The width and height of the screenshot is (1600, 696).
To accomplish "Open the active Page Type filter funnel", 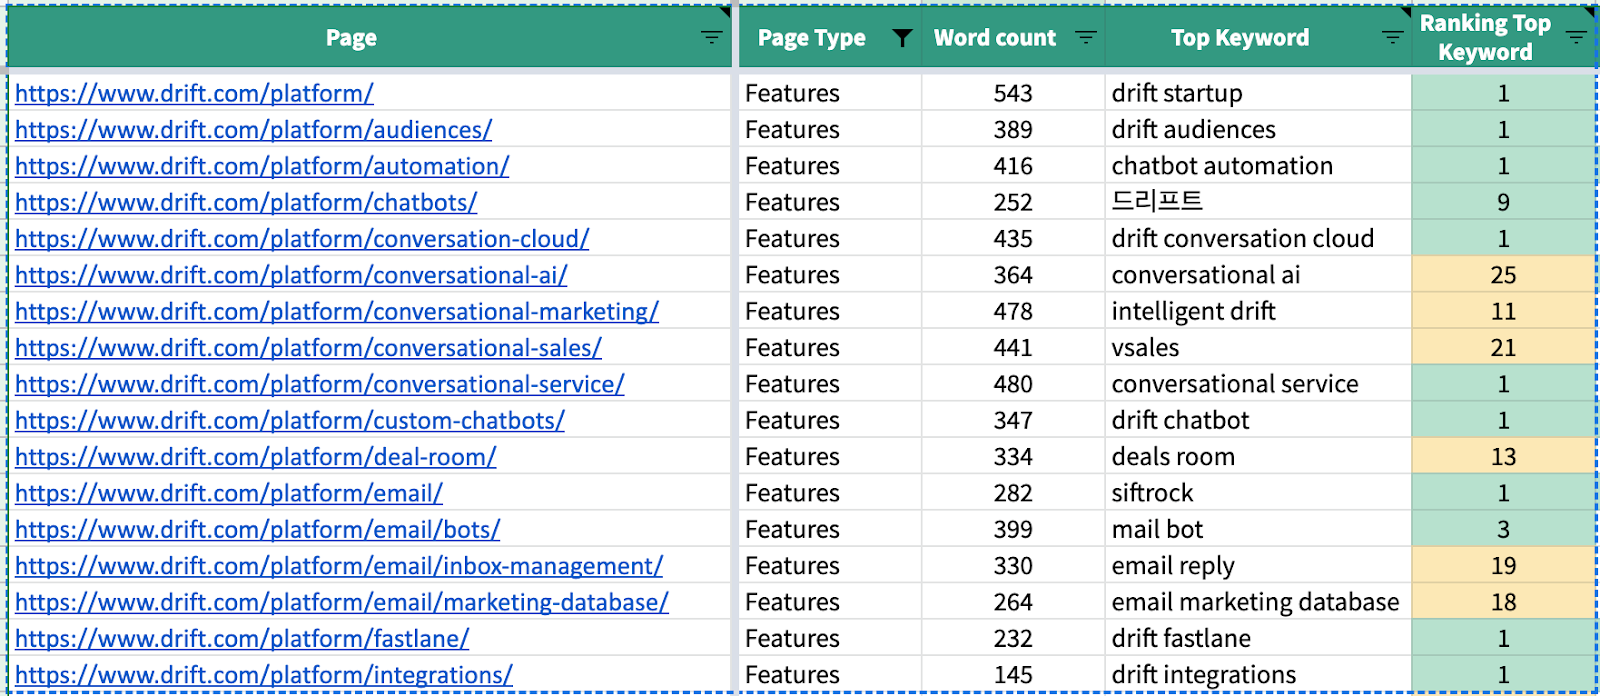I will click(902, 38).
